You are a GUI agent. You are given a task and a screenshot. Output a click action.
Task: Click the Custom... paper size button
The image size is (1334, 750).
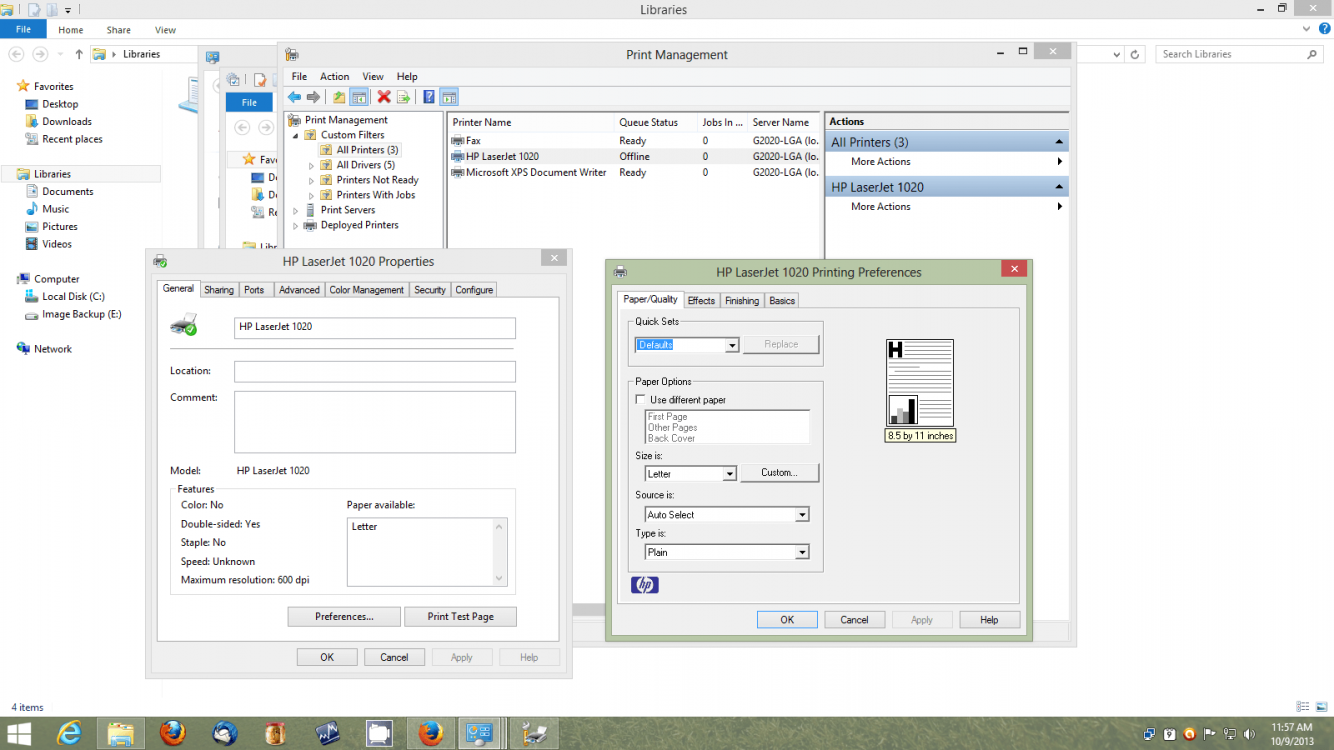pyautogui.click(x=779, y=473)
